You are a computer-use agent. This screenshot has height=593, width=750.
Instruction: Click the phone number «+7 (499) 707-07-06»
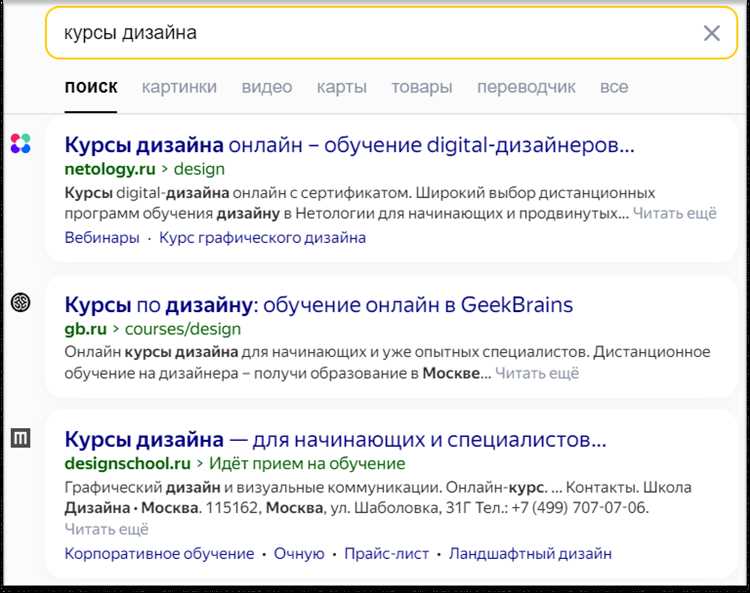[579, 507]
